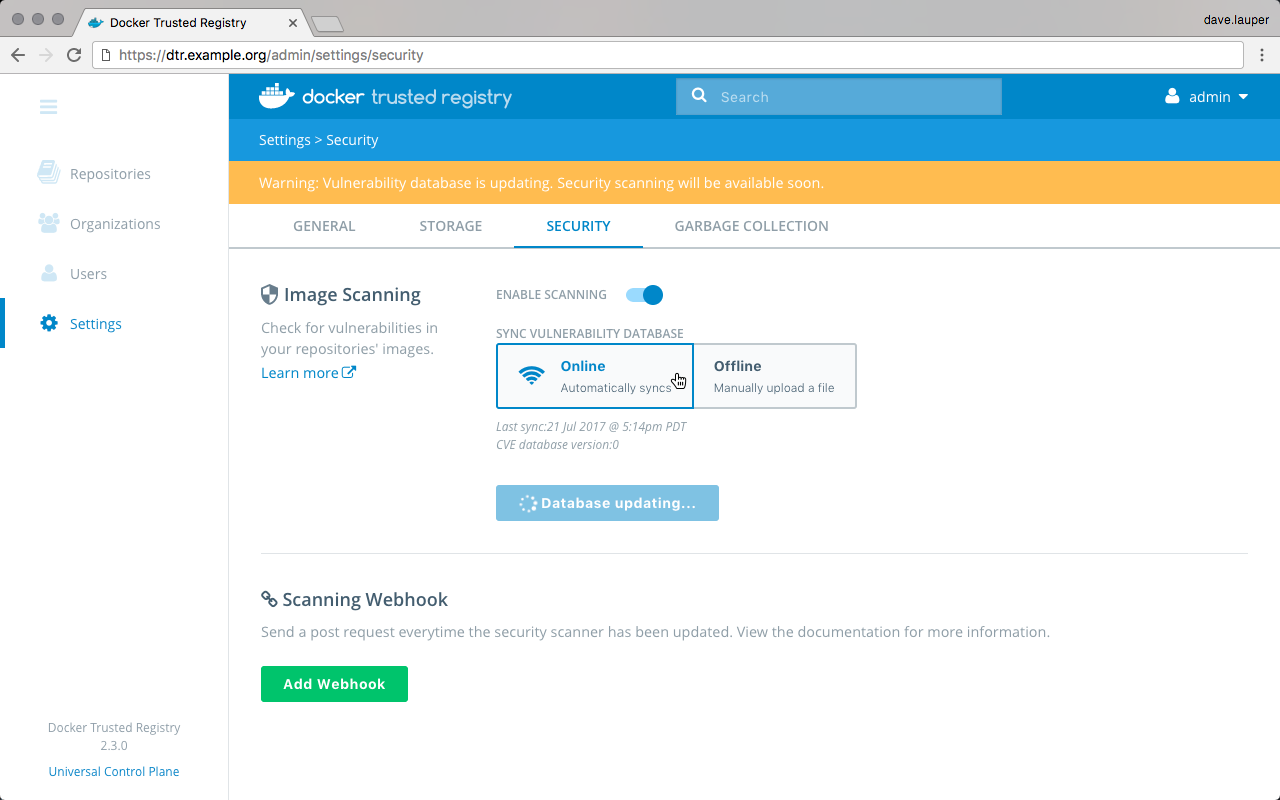Open the Learn more link
Screen dimensions: 1280x800
tap(308, 373)
